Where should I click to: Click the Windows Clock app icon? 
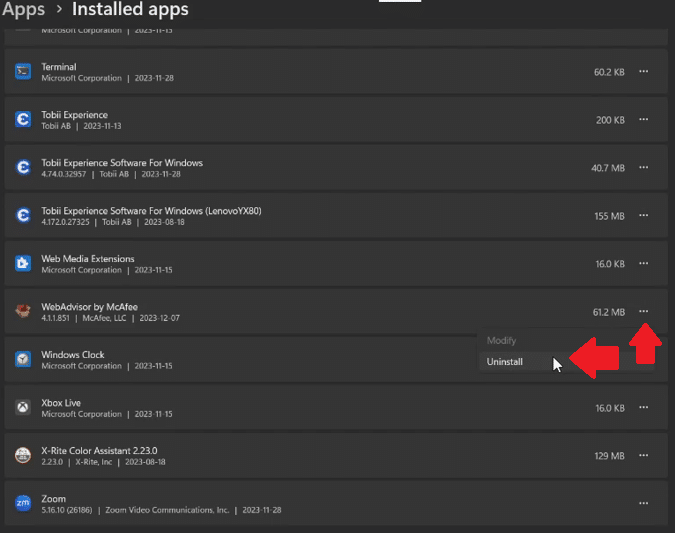(x=23, y=359)
